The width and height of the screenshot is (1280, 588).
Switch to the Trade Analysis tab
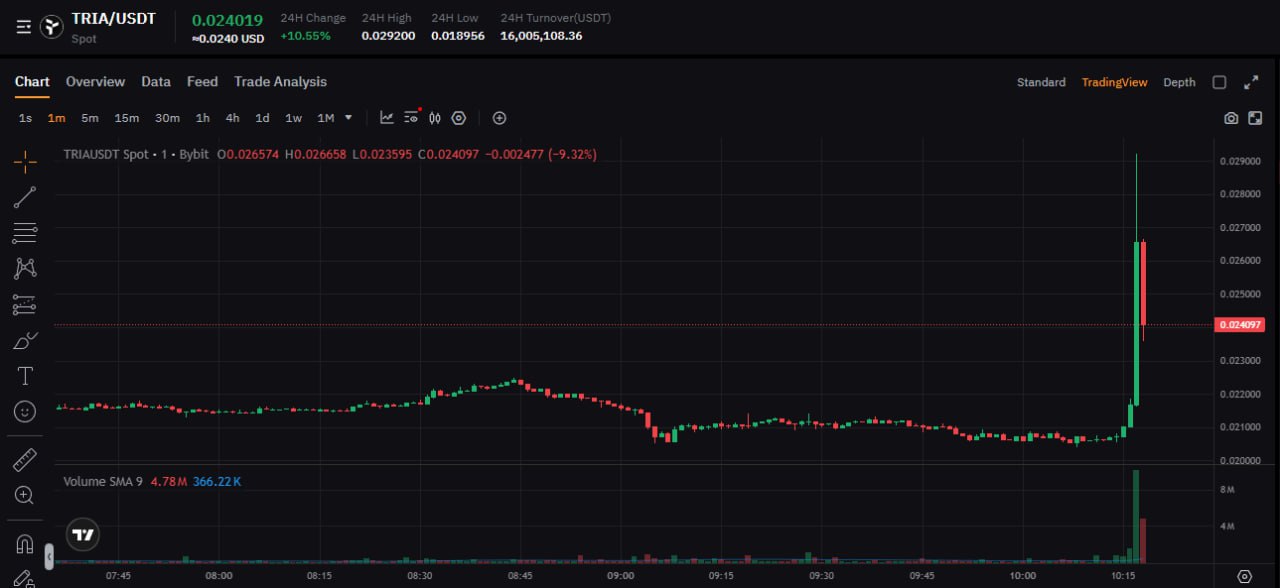coord(280,82)
